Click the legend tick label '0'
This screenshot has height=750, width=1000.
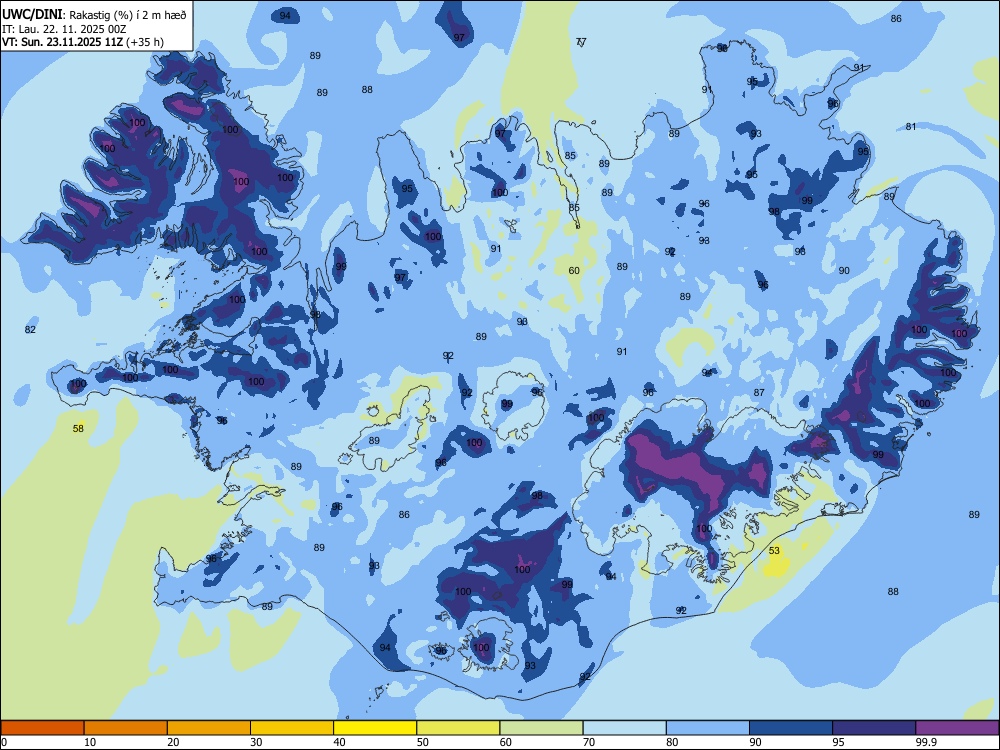[4, 742]
